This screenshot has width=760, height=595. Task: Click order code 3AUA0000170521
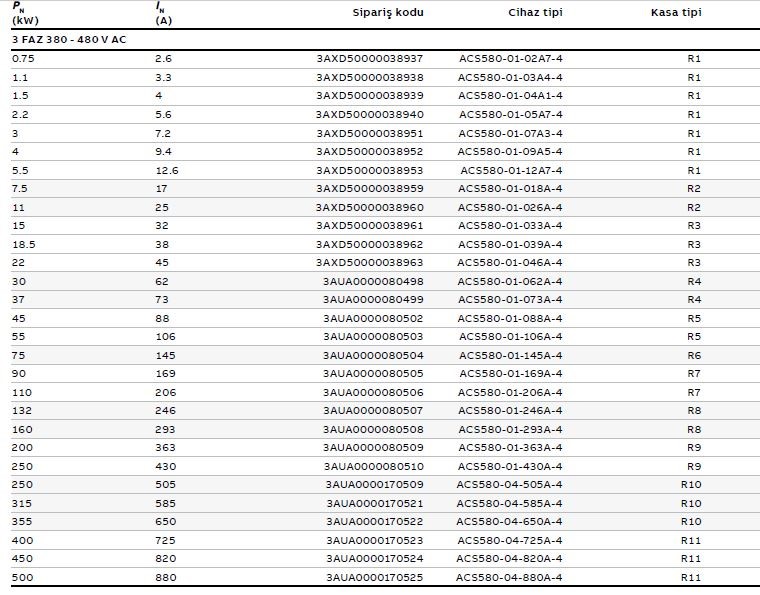point(375,504)
